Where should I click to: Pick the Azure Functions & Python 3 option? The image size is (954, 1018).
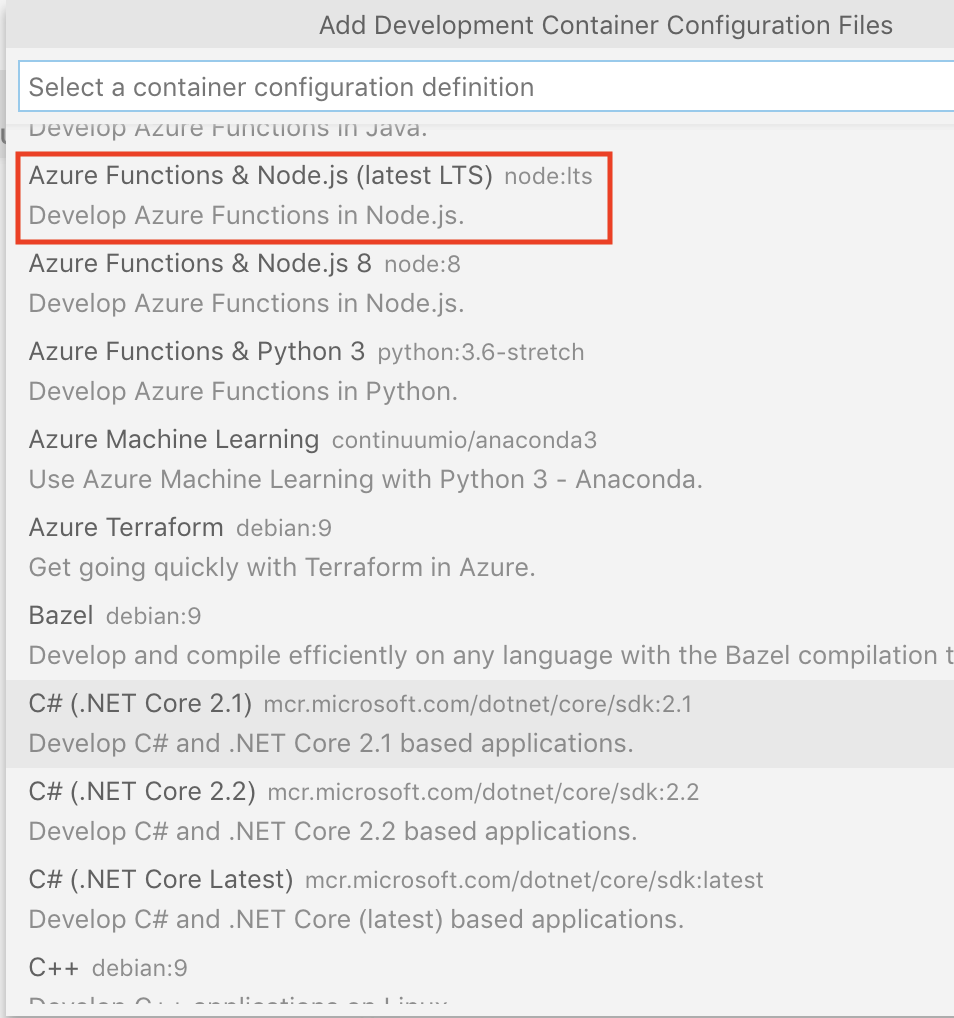(197, 353)
